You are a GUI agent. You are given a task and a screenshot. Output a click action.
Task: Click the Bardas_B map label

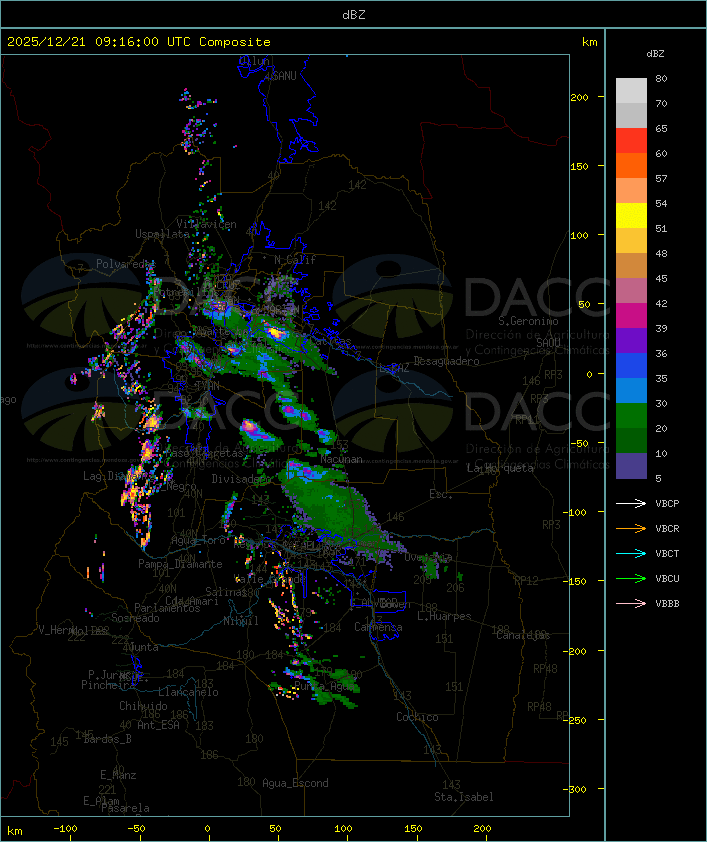tap(108, 739)
